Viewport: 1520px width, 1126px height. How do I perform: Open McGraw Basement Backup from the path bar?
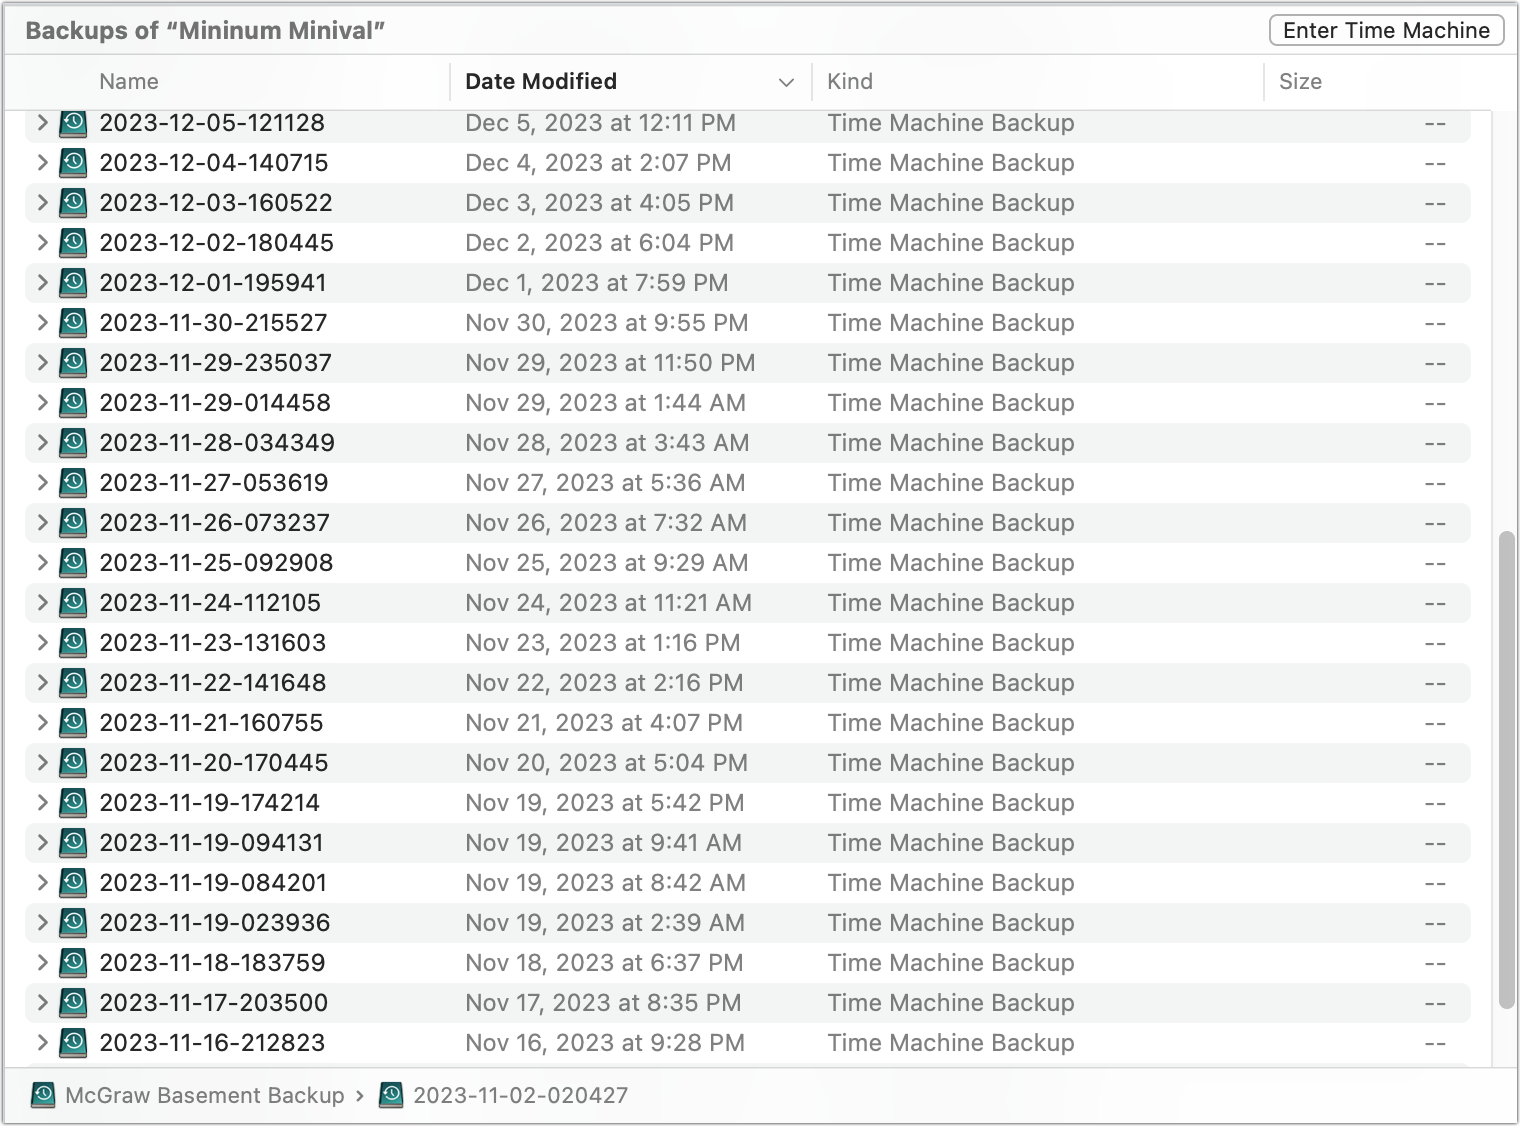[x=203, y=1095]
